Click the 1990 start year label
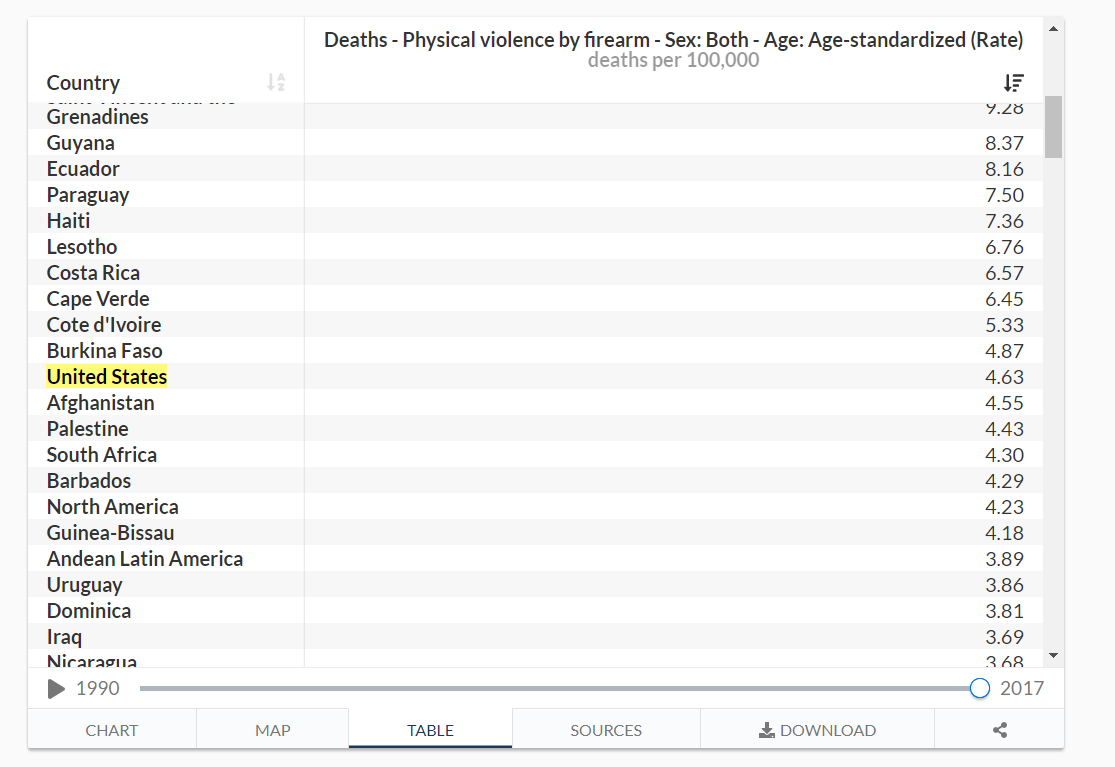Screen dimensions: 1115x767 [97, 689]
